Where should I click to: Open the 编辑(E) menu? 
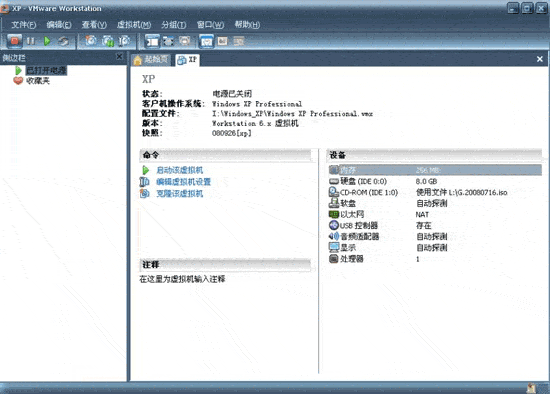[x=59, y=25]
